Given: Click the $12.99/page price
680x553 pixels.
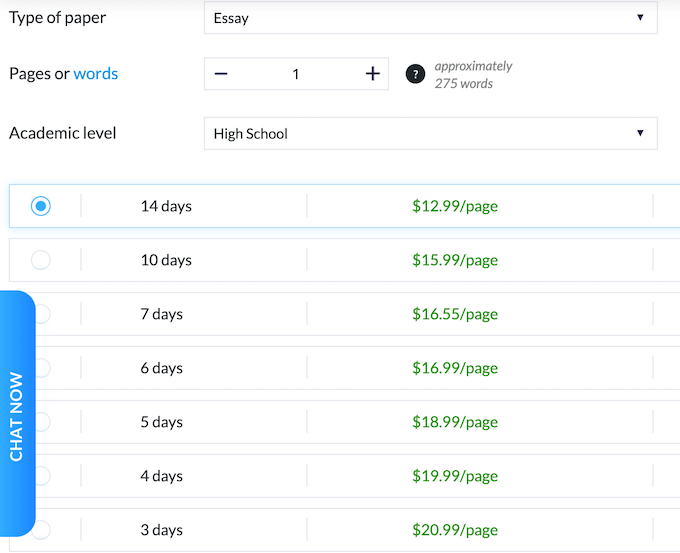Looking at the screenshot, I should (x=455, y=206).
